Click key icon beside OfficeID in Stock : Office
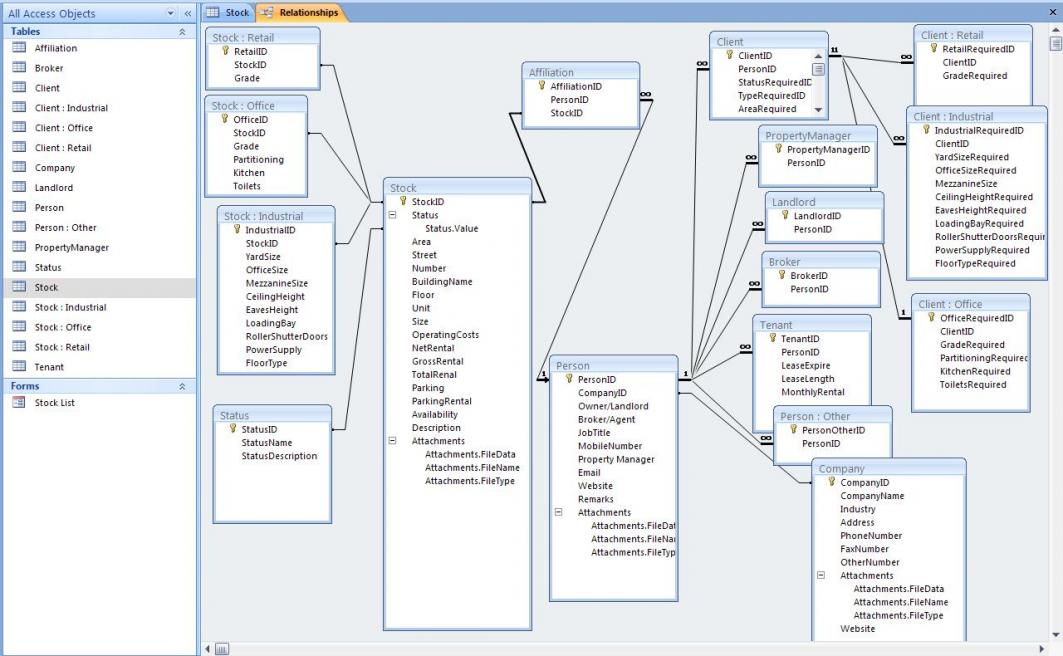The height and width of the screenshot is (656, 1063). pos(225,118)
